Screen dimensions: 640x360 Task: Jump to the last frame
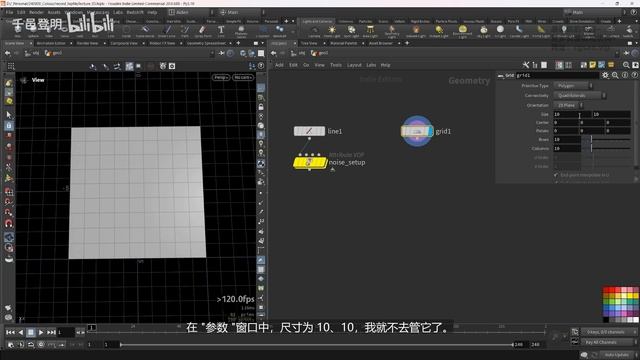[51, 333]
